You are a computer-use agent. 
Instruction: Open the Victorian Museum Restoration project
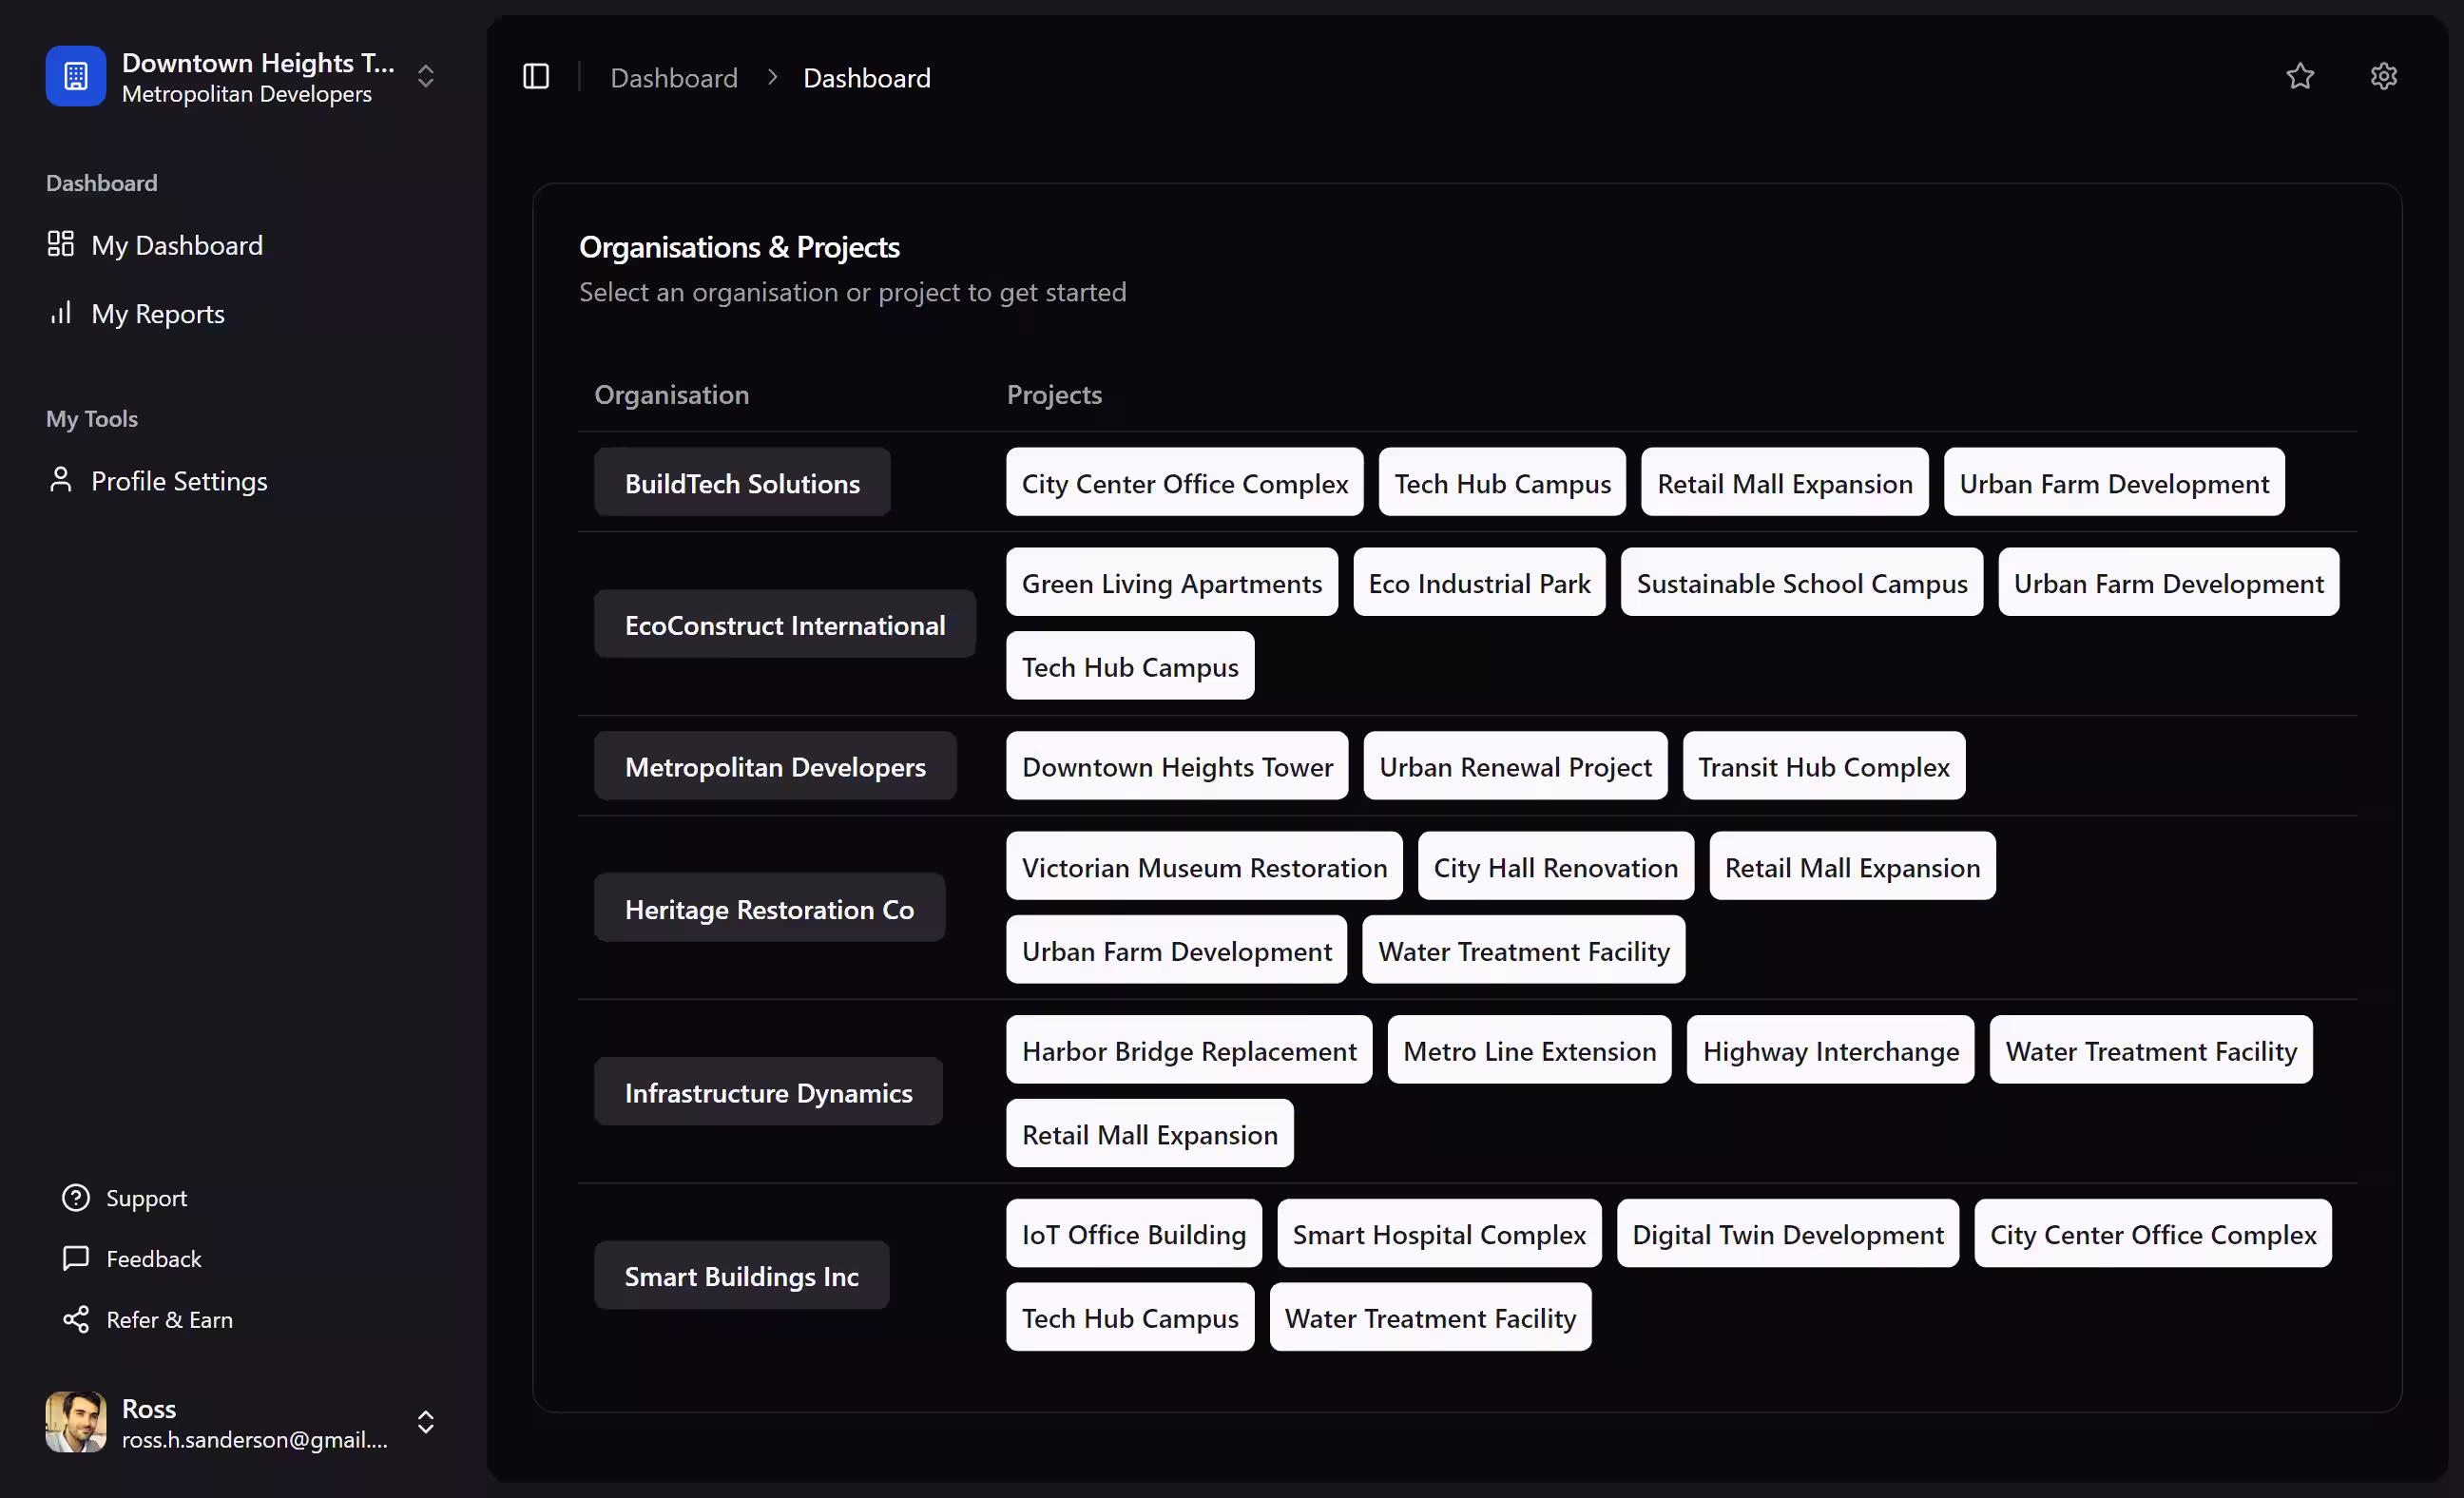pos(1204,866)
